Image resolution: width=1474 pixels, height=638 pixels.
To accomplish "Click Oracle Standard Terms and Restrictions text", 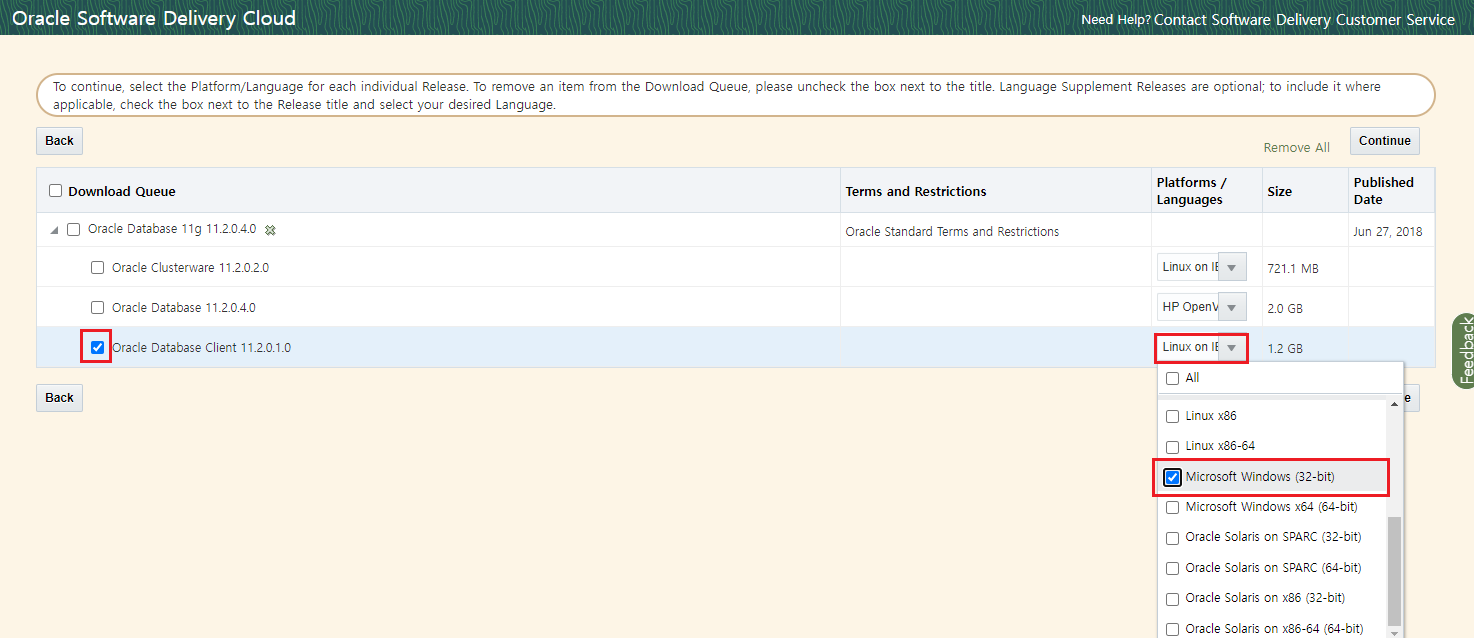I will point(952,231).
